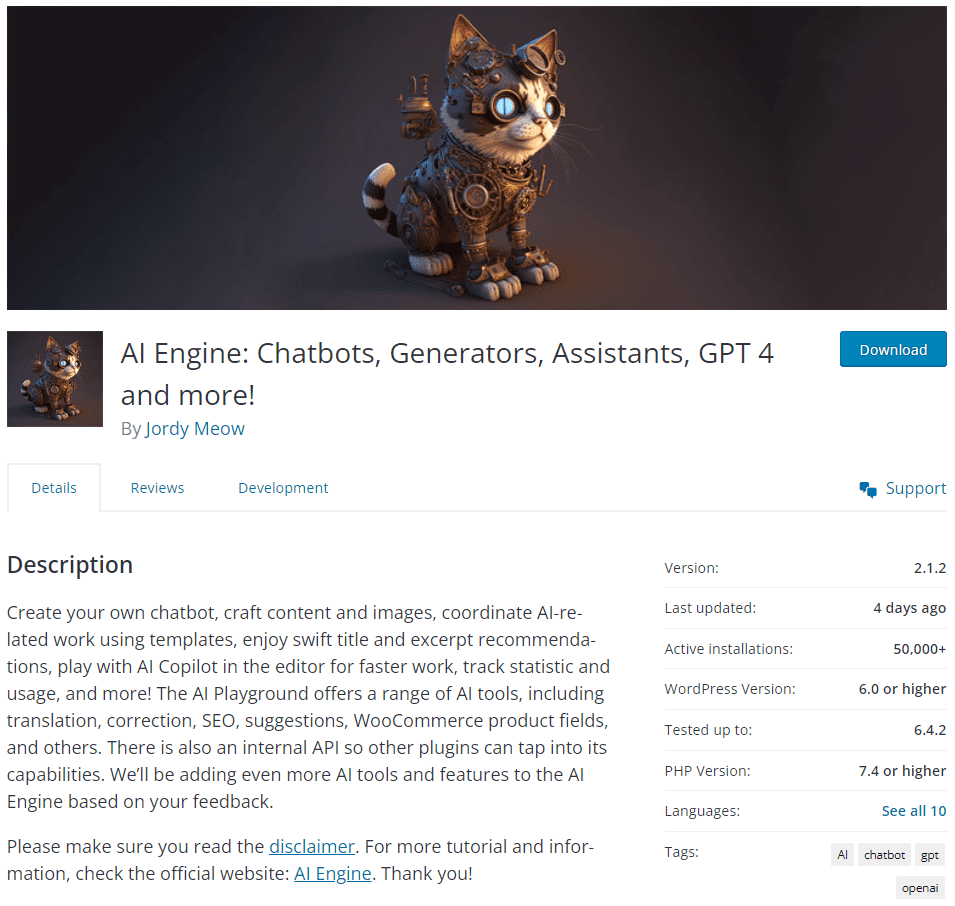
Task: Switch to the Reviews tab
Action: click(x=157, y=488)
